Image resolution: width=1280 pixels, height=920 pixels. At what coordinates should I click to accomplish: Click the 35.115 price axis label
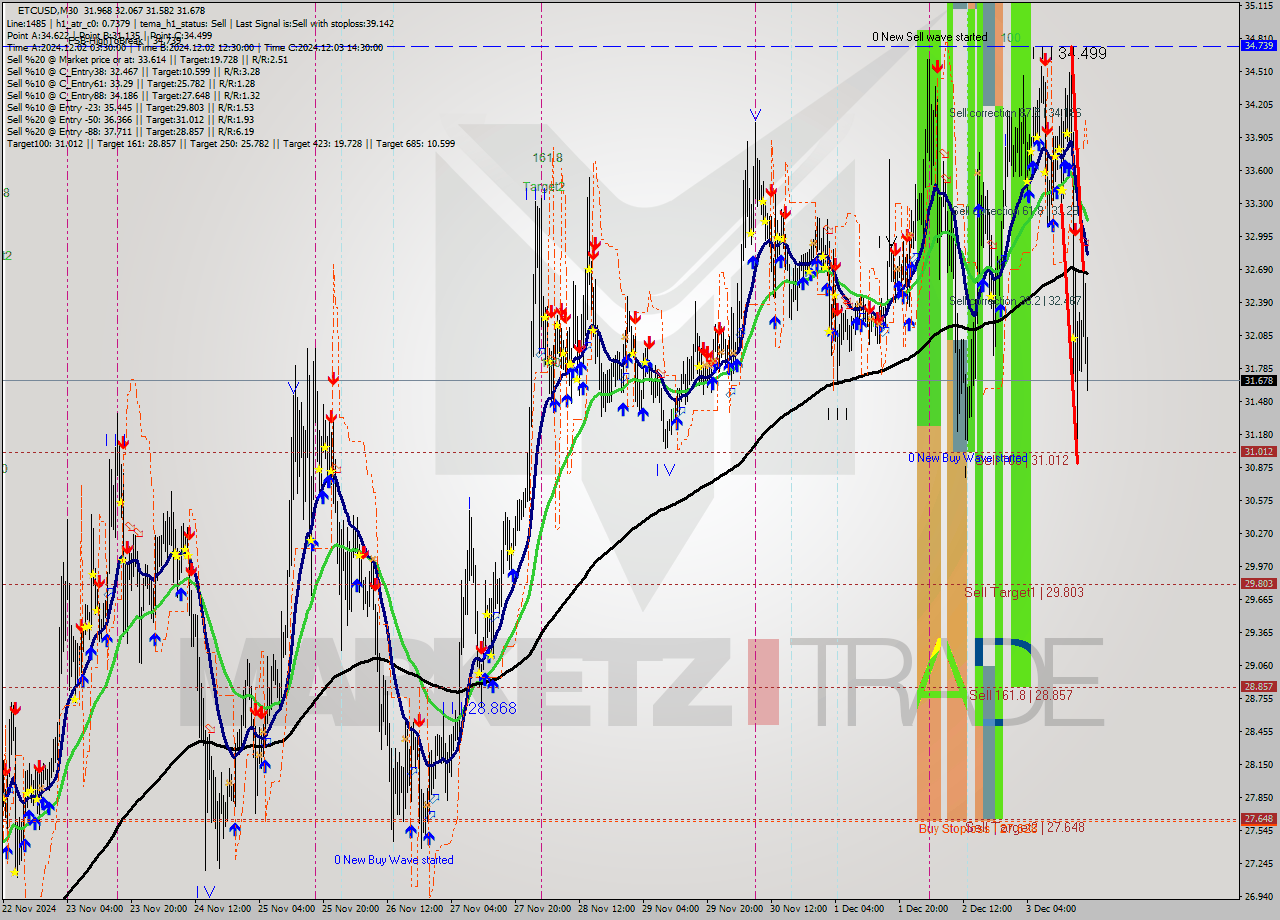coord(1258,6)
